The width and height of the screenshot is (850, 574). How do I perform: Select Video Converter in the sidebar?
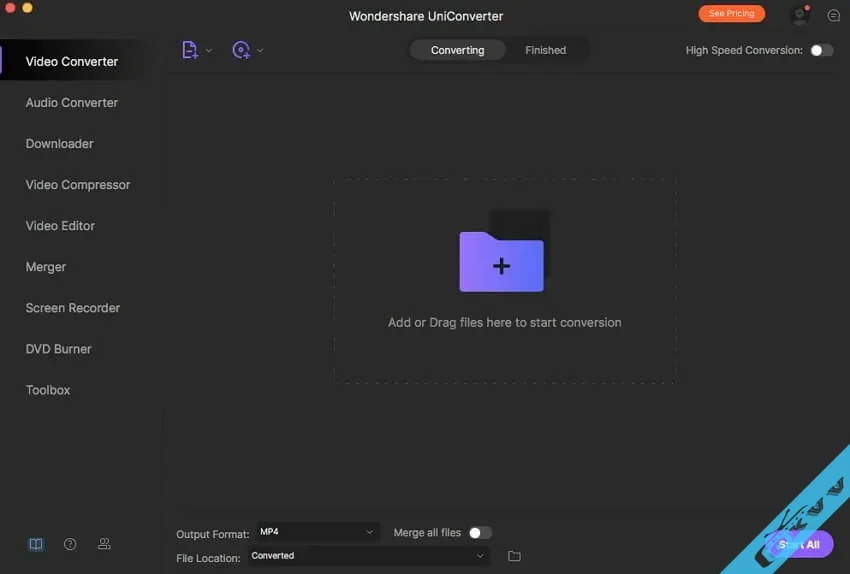[x=72, y=61]
